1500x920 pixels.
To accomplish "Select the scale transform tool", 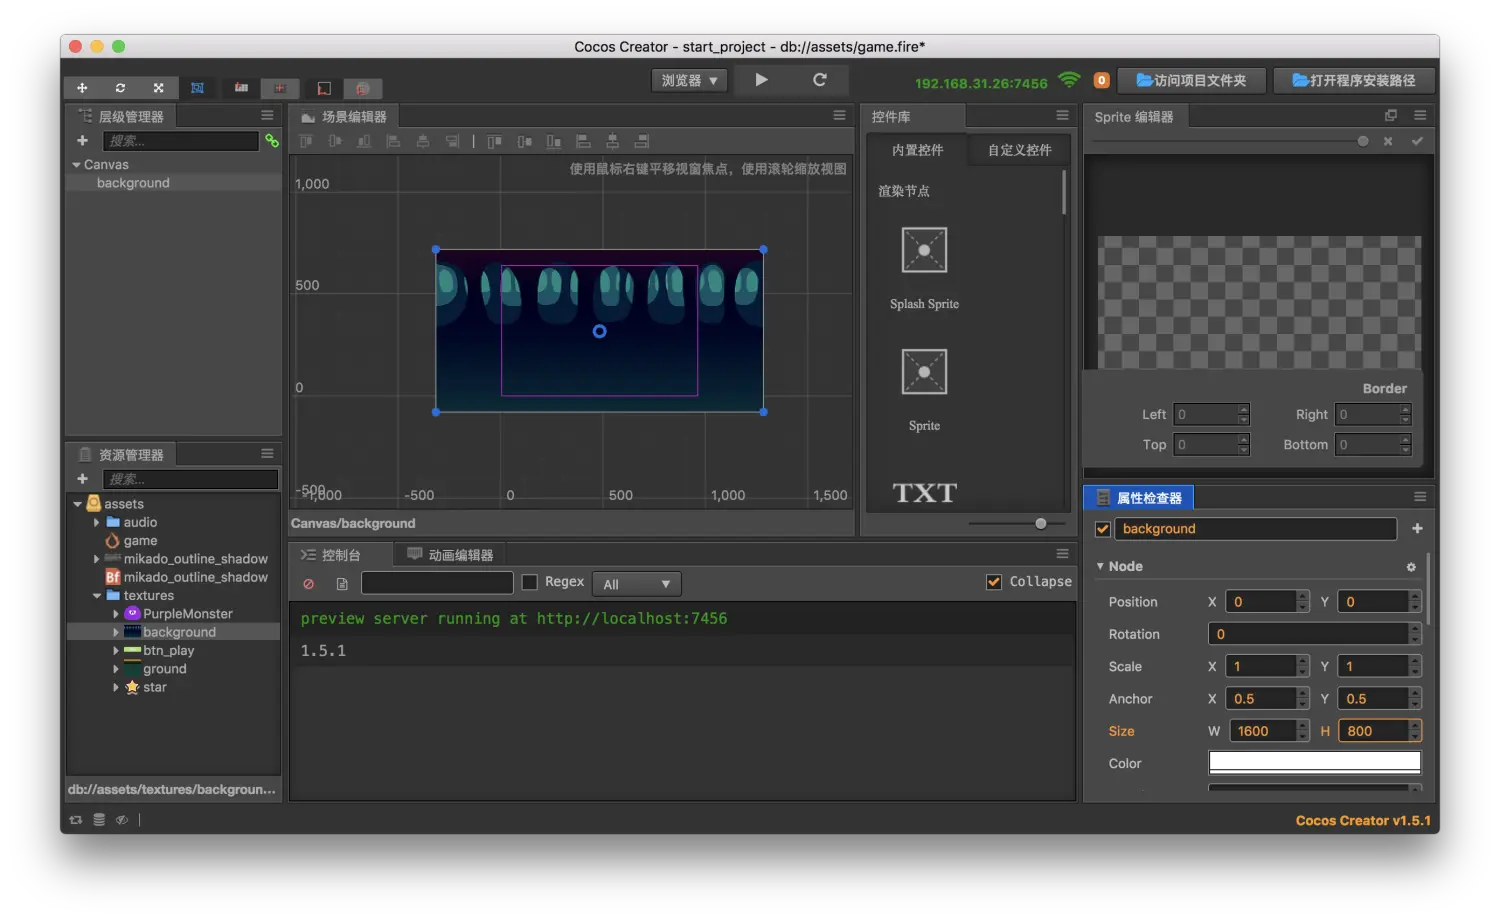I will coord(158,88).
